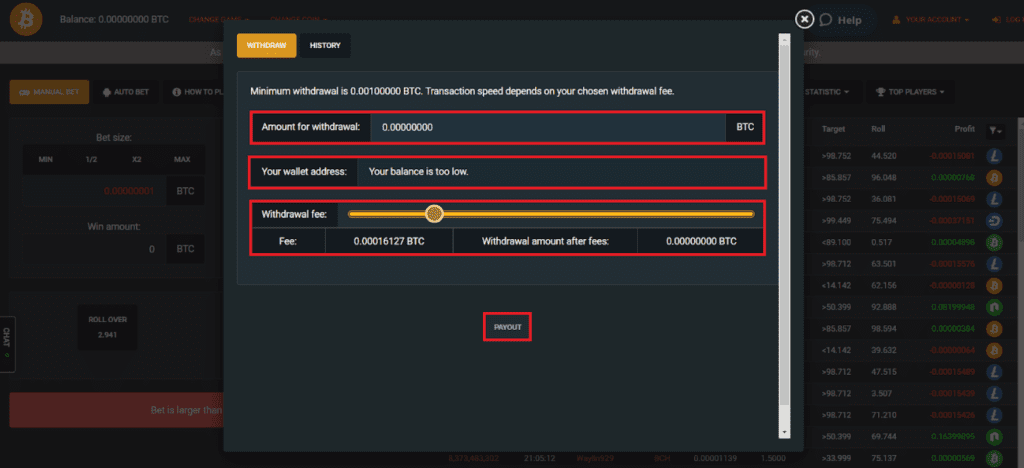The image size is (1024, 468).
Task: Set bet size to MIN
Action: click(x=46, y=159)
